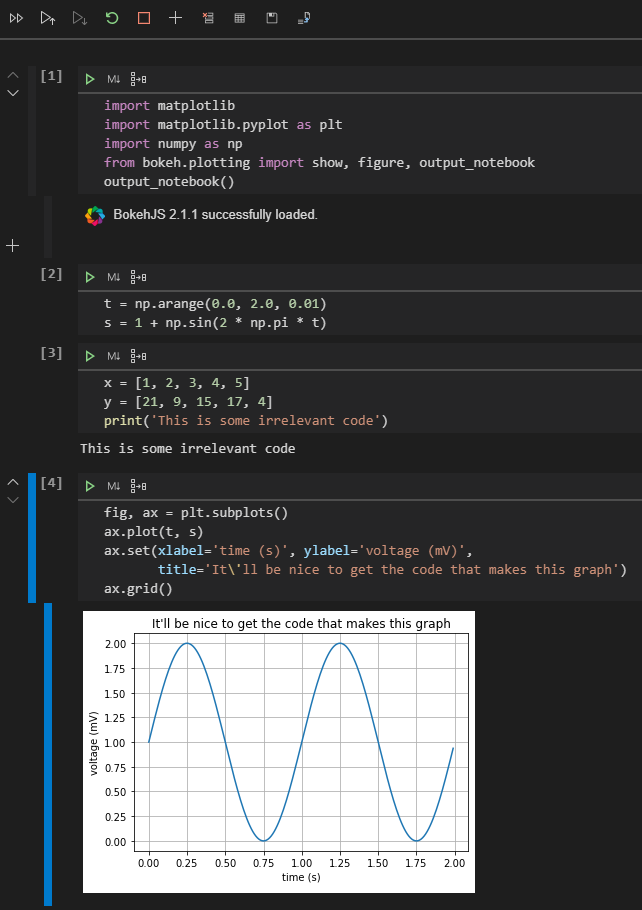Clear all cell outputs
Viewport: 642px width, 910px height.
(208, 18)
